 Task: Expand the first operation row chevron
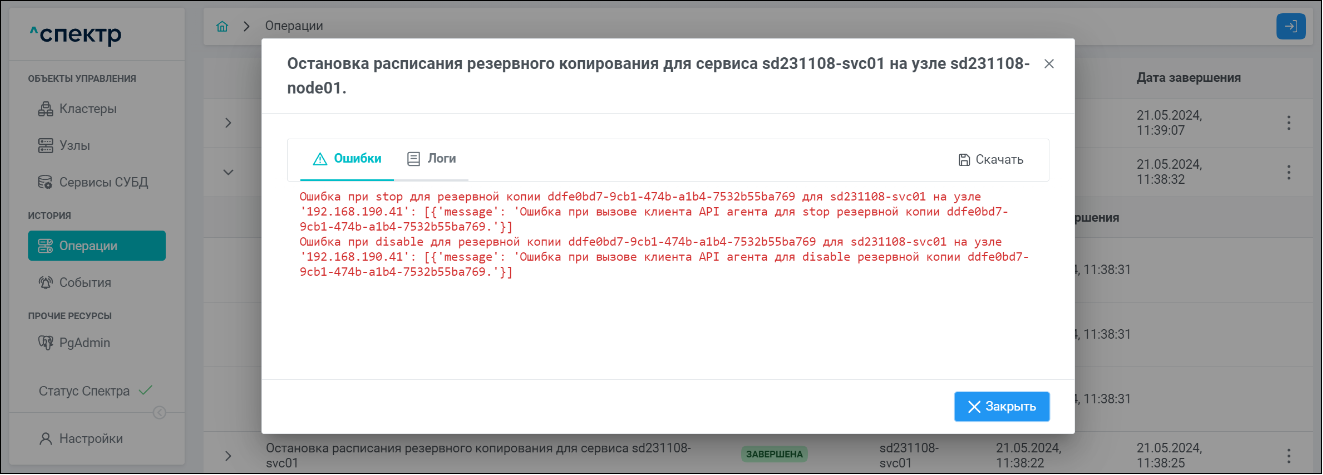(227, 123)
